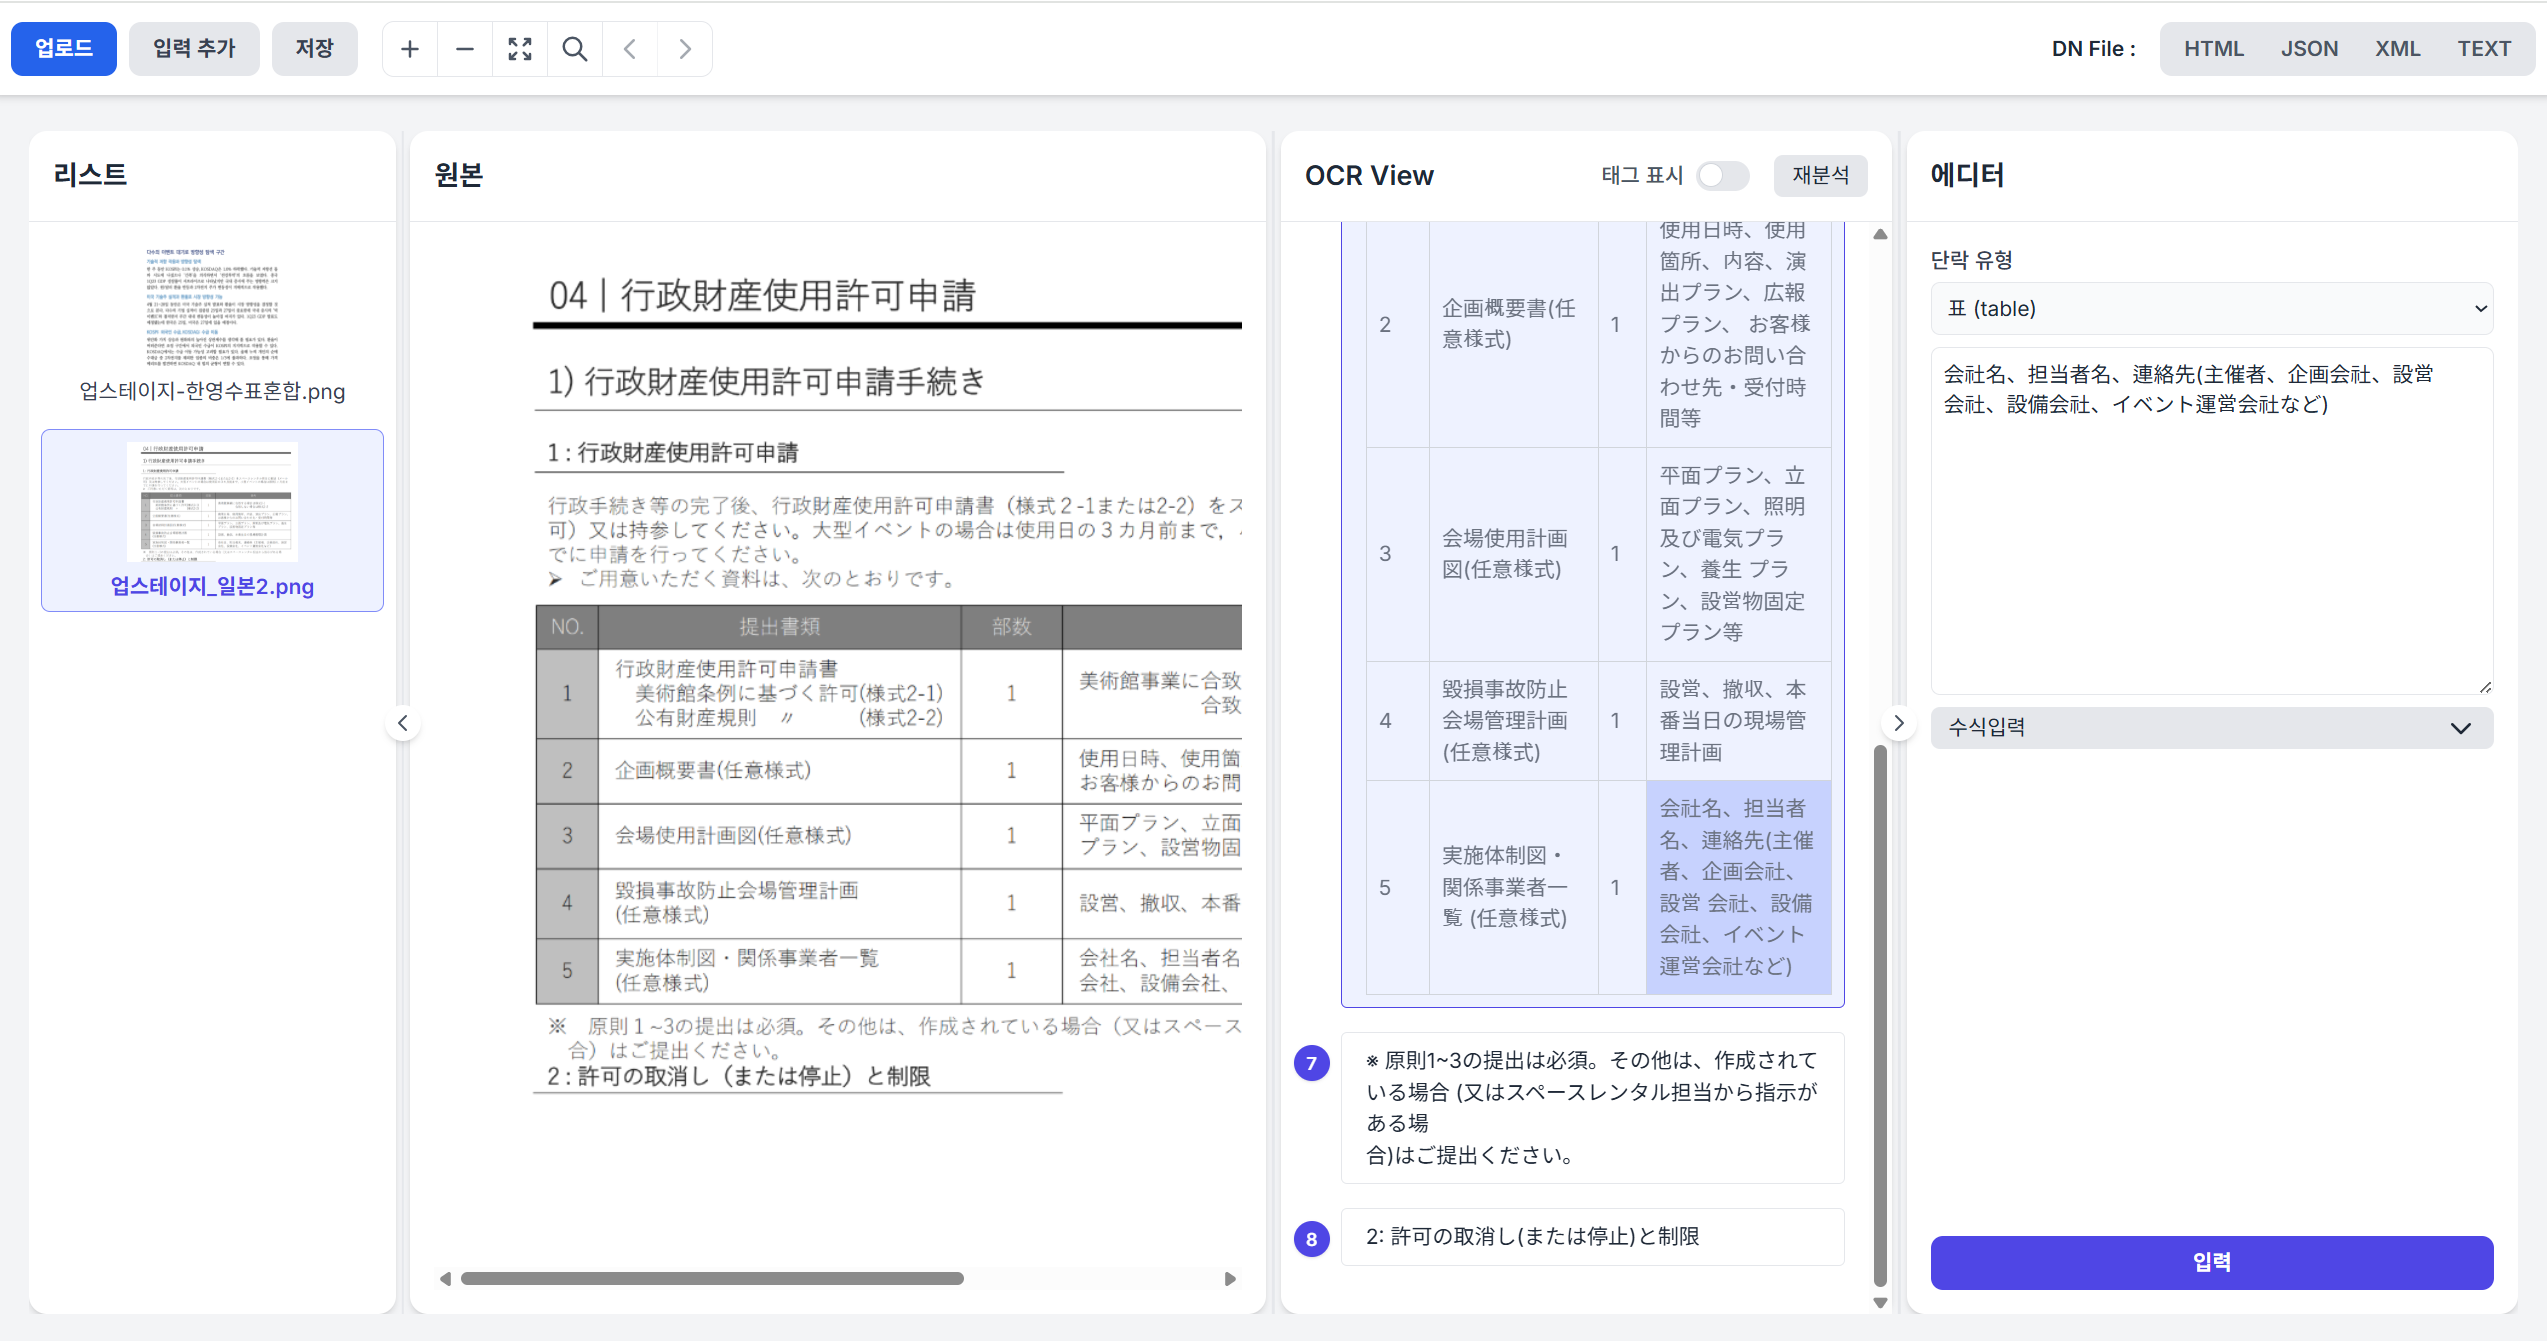Click OCR View scrollbar up arrow
Viewport: 2547px width, 1341px height.
(x=1880, y=234)
